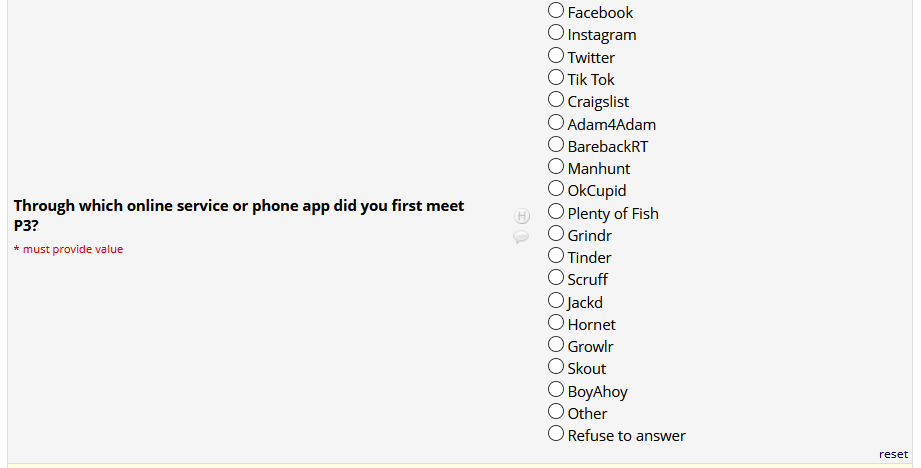Open the field comment balloon icon
The width and height of the screenshot is (921, 468).
pos(521,237)
